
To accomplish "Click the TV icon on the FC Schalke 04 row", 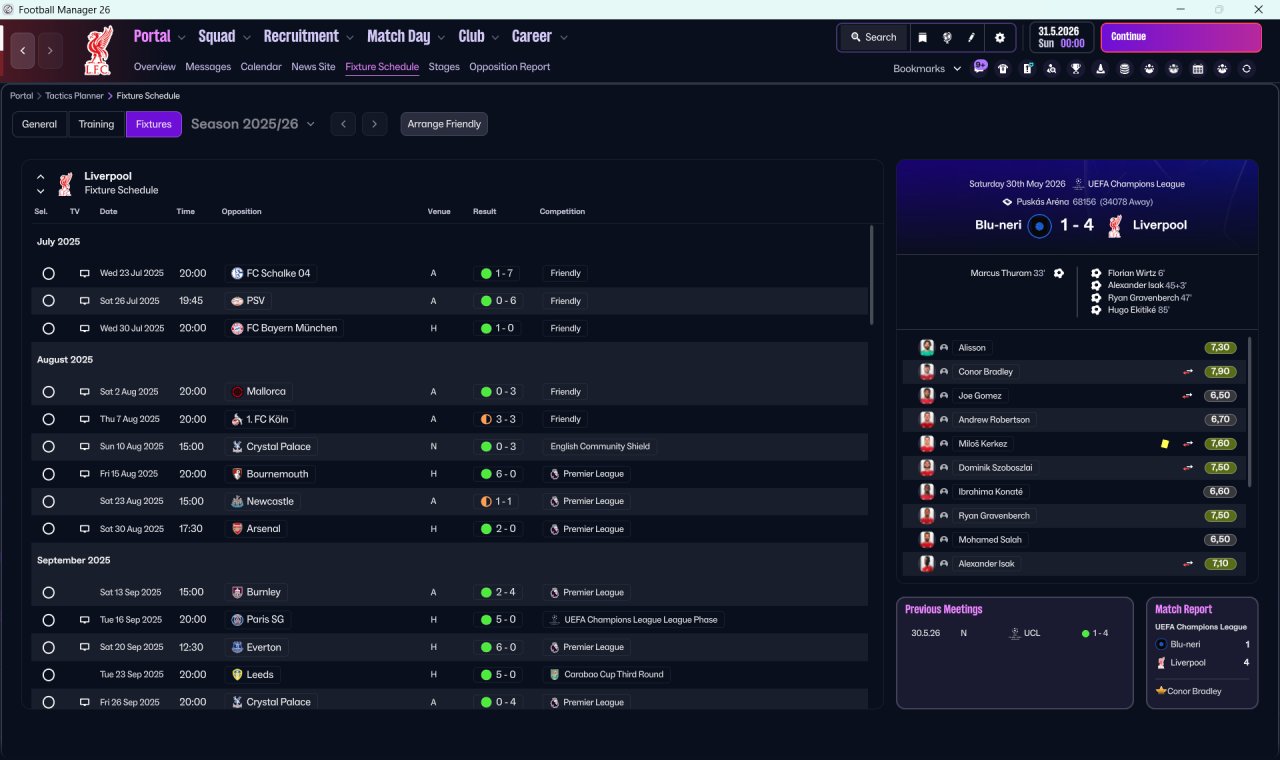I will [x=85, y=273].
